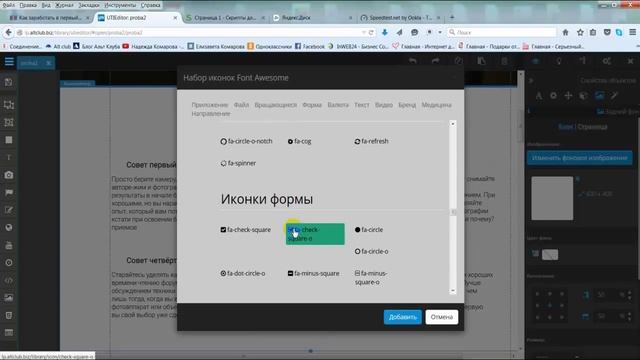
Task: Select the flag icon in left sidebar
Action: (x=9, y=193)
